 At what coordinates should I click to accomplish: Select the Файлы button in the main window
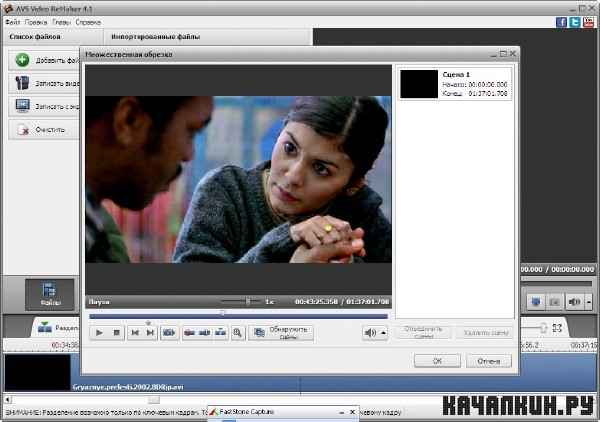[50, 294]
